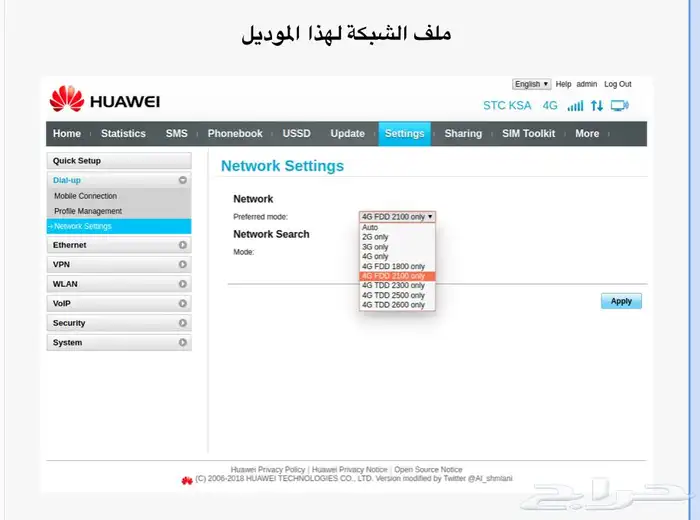This screenshot has height=520, width=700.
Task: Open the Preferred mode combo box
Action: point(397,216)
